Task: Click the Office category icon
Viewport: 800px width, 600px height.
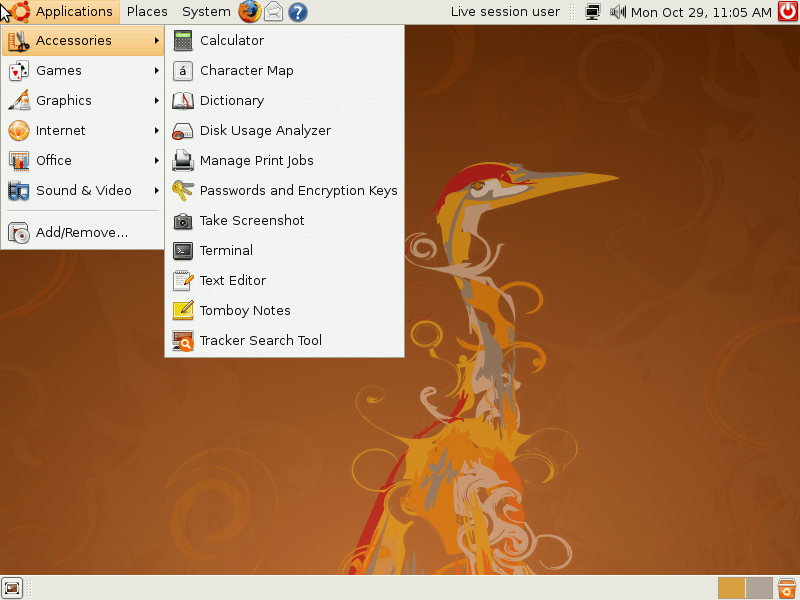Action: point(18,161)
